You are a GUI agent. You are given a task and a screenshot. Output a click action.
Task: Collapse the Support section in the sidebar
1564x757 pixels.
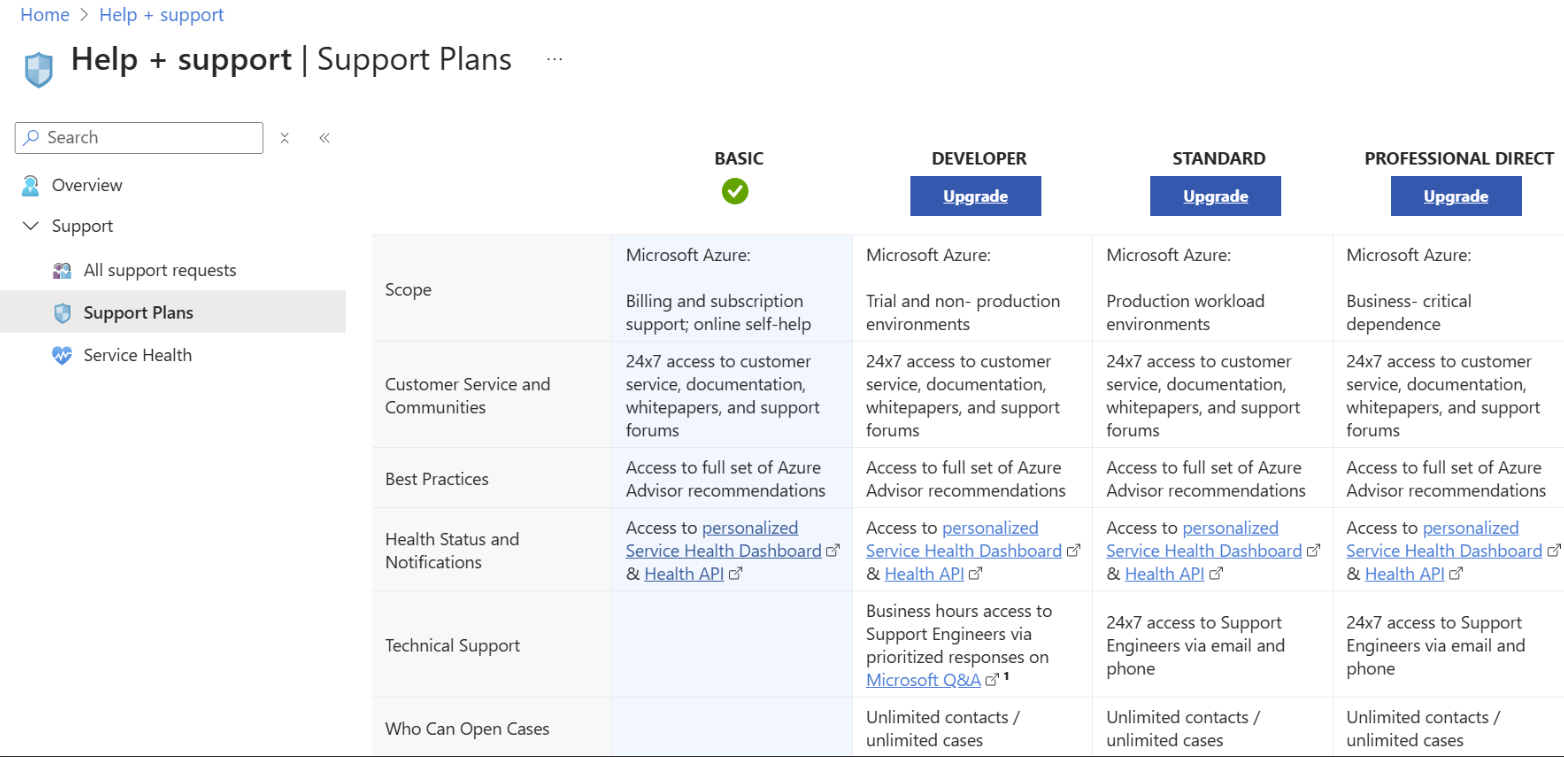(30, 226)
